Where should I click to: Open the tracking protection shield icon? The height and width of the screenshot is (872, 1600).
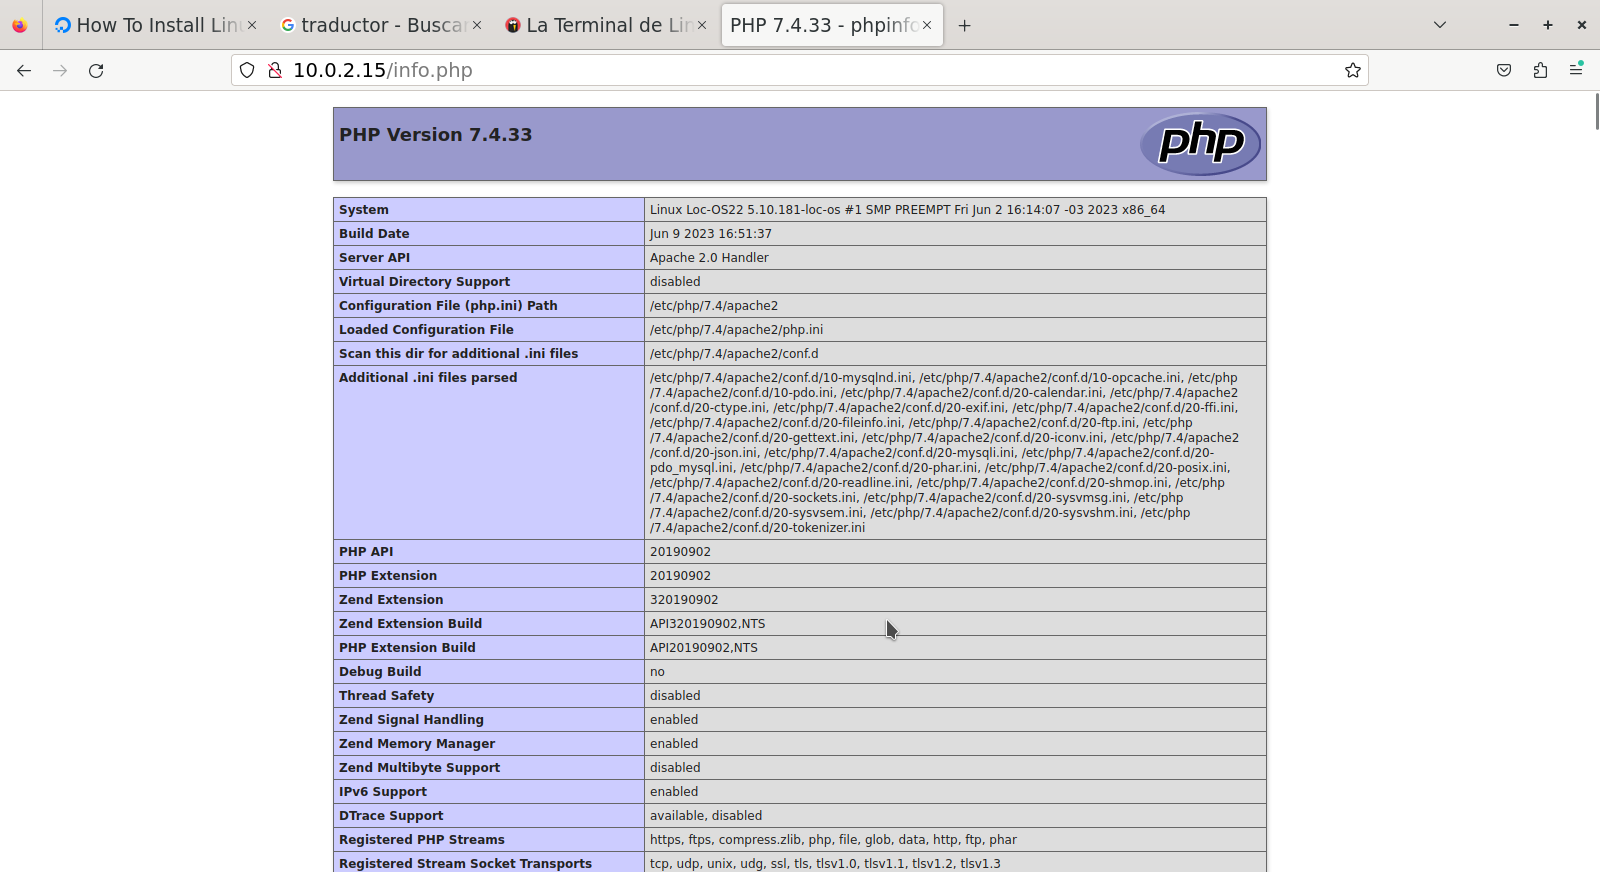(247, 70)
